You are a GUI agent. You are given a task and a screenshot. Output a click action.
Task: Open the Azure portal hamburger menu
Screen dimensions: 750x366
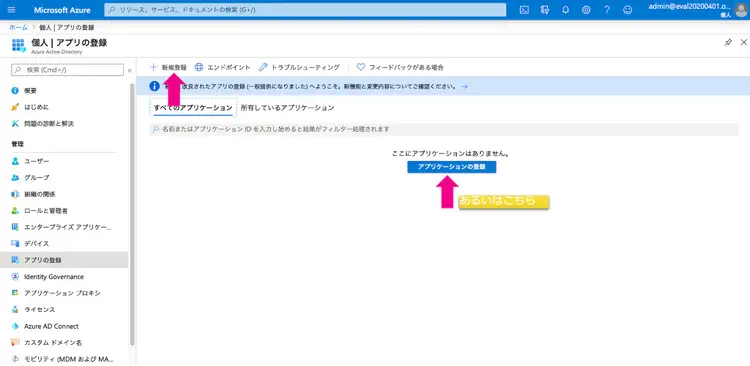(12, 10)
